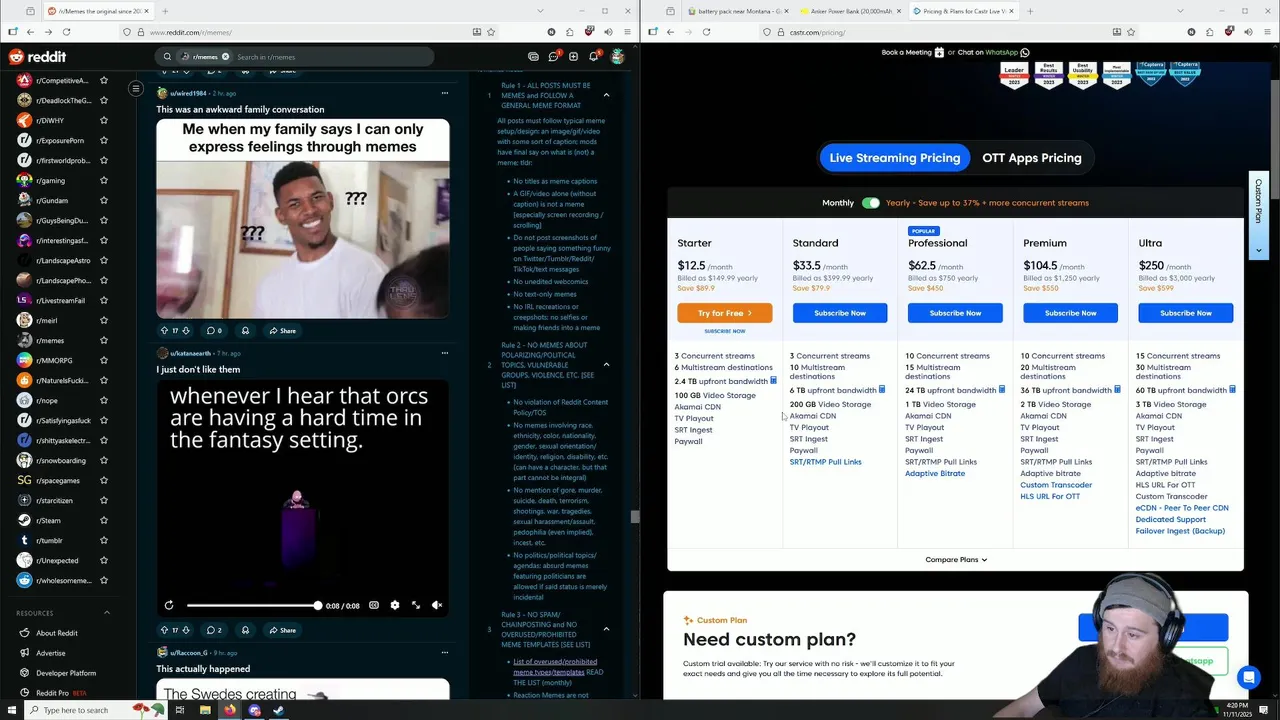
Task: Click the video progress slider in orcs post
Action: click(x=253, y=605)
